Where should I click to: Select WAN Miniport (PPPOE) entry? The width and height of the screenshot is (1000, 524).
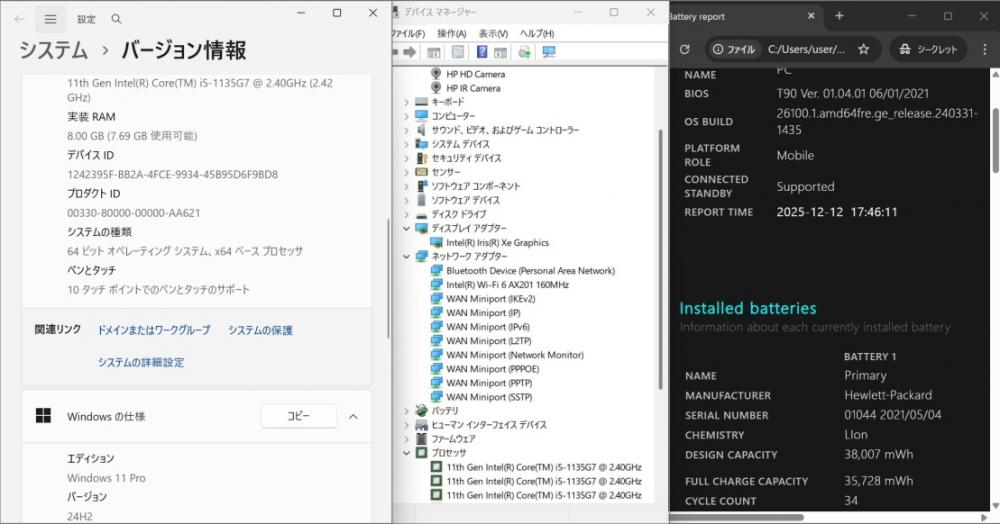coord(492,368)
